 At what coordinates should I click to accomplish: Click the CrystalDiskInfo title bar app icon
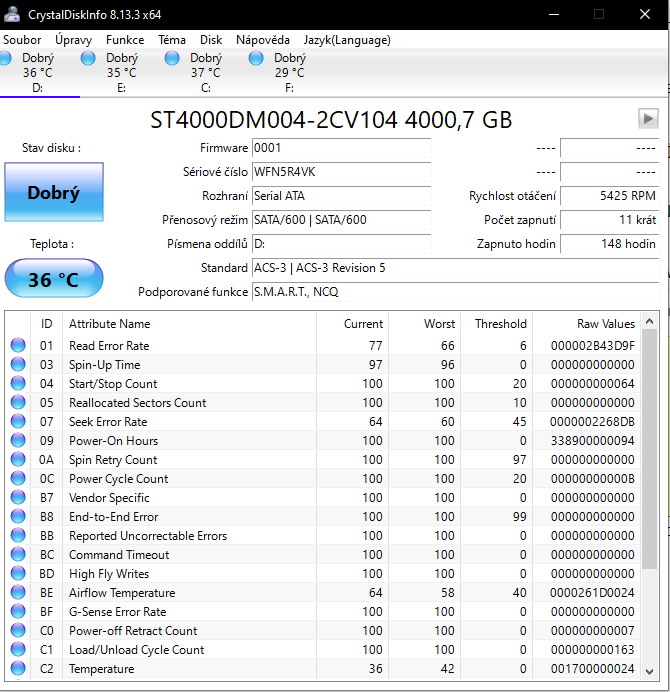click(12, 14)
